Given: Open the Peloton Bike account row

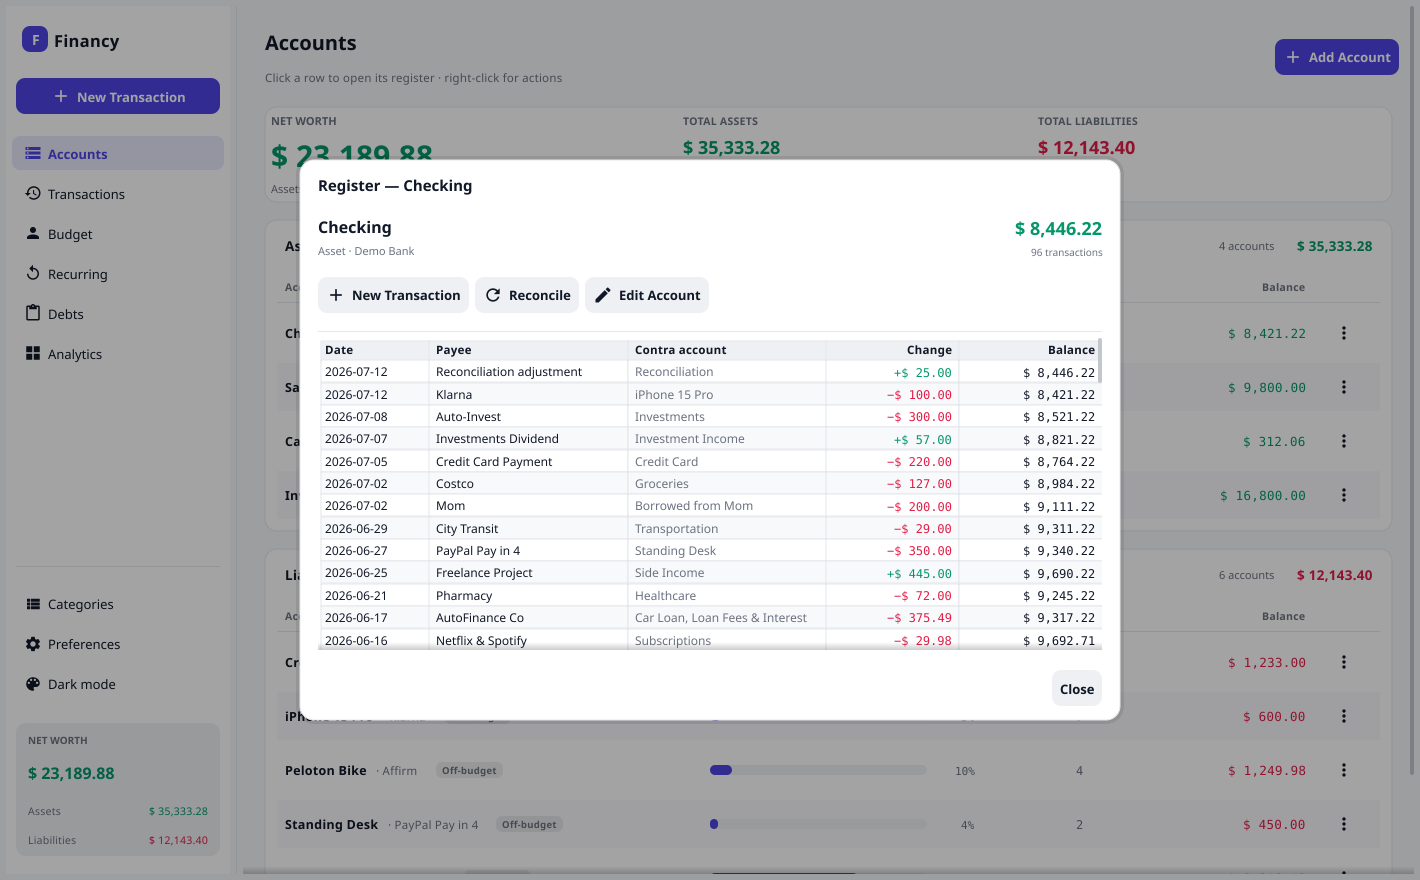Looking at the screenshot, I should (828, 770).
